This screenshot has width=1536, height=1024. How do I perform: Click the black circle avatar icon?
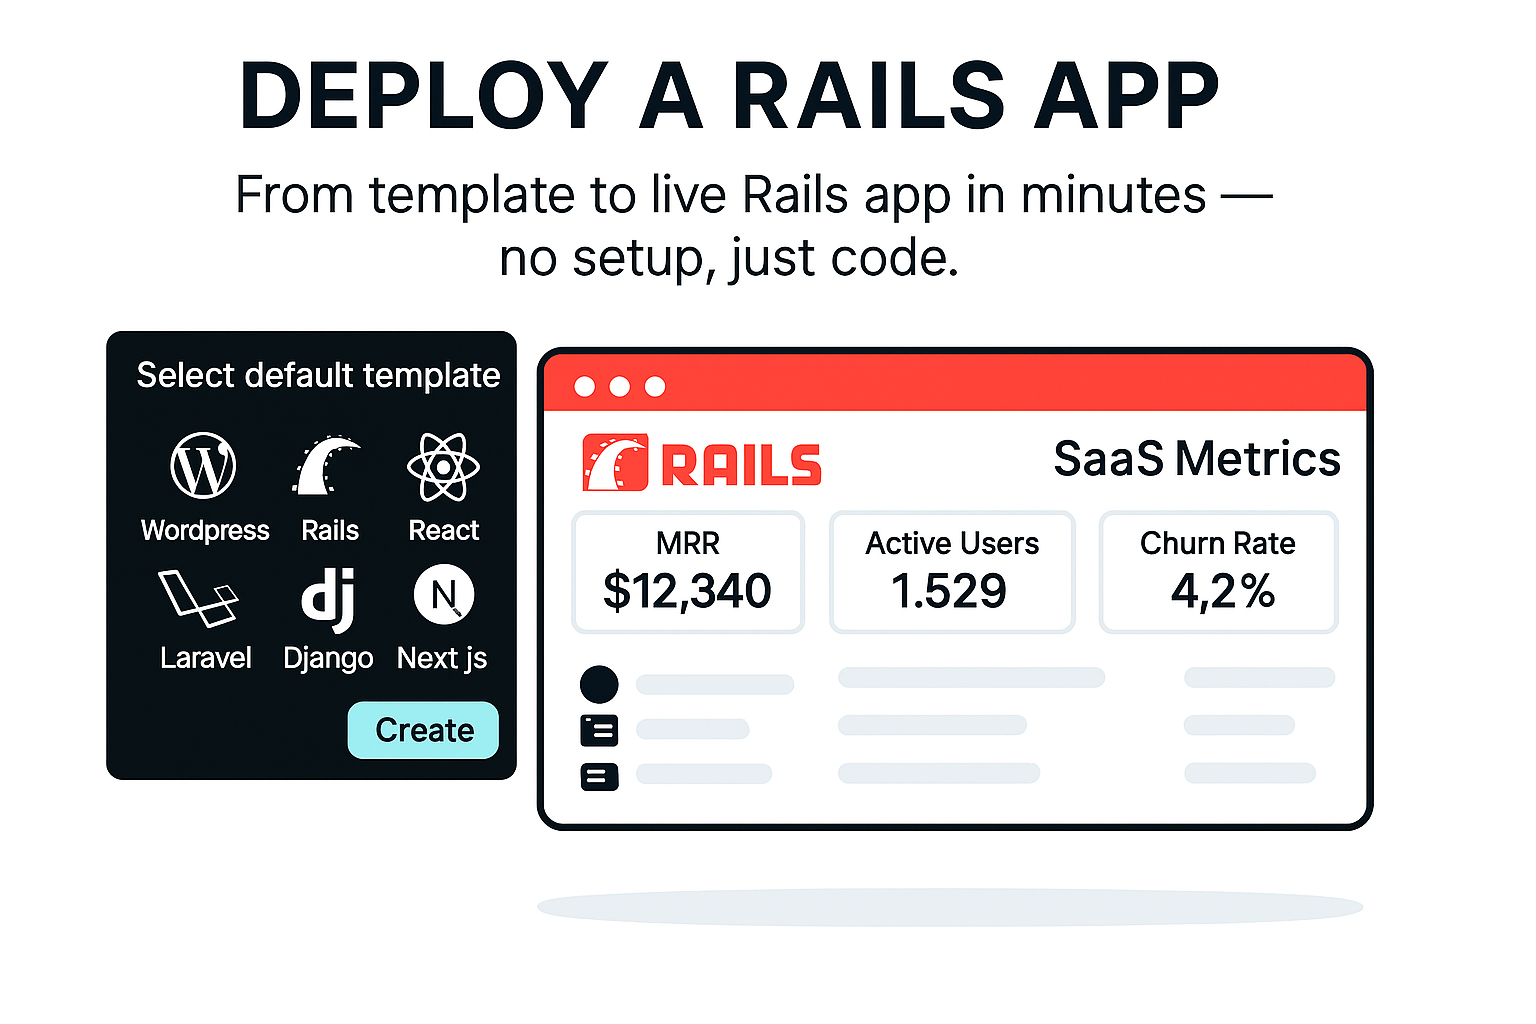point(599,684)
